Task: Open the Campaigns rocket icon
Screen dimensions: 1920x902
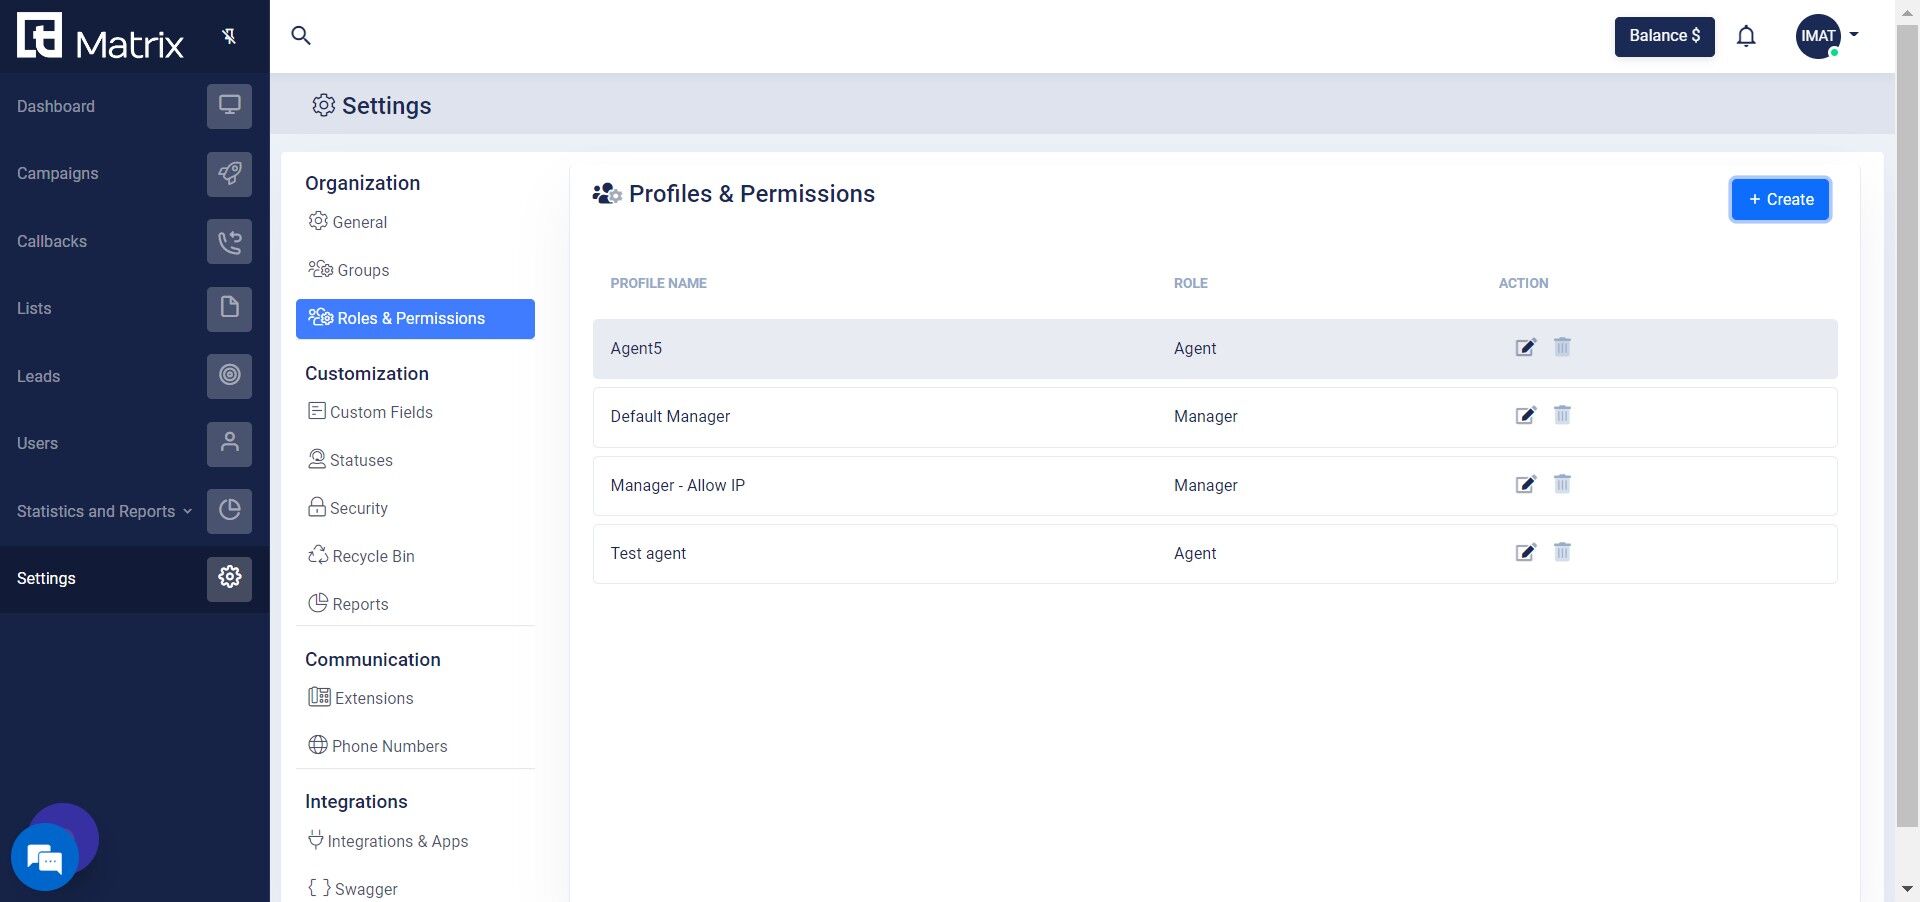Action: (x=229, y=173)
